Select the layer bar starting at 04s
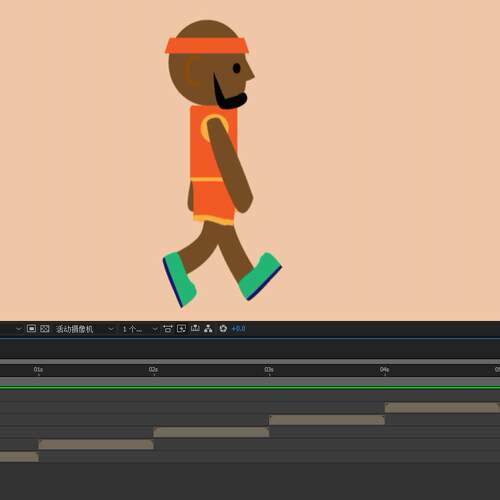The height and width of the screenshot is (500, 500). pos(442,408)
